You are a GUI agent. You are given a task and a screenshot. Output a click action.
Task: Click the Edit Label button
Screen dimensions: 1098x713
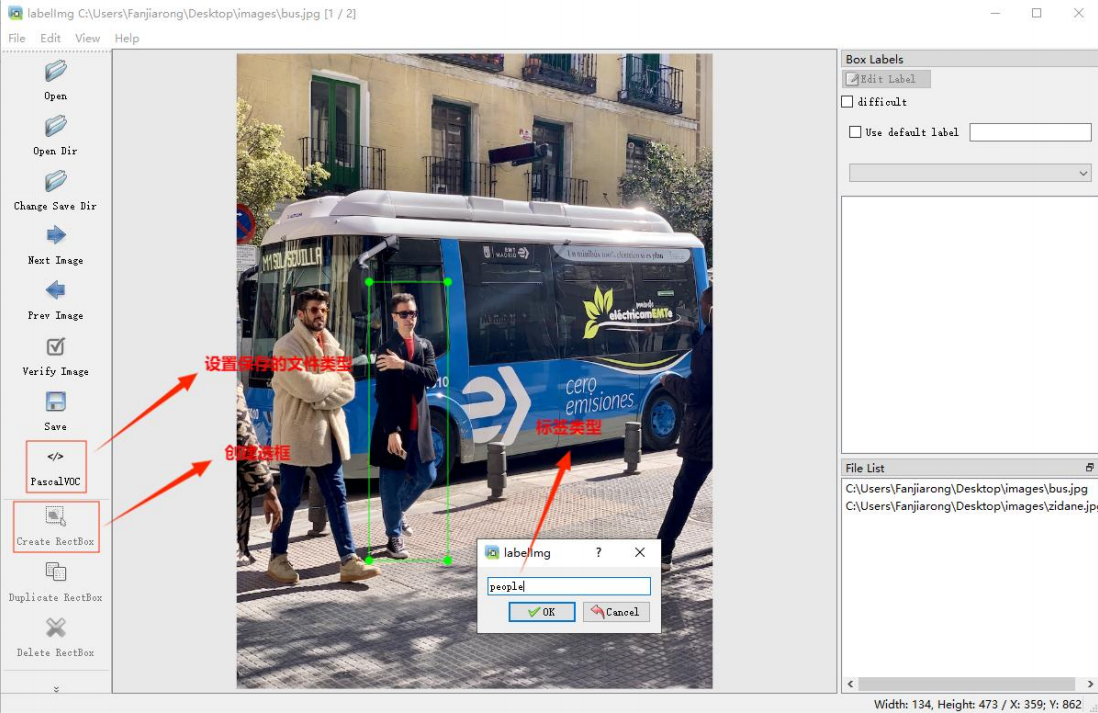[x=887, y=79]
